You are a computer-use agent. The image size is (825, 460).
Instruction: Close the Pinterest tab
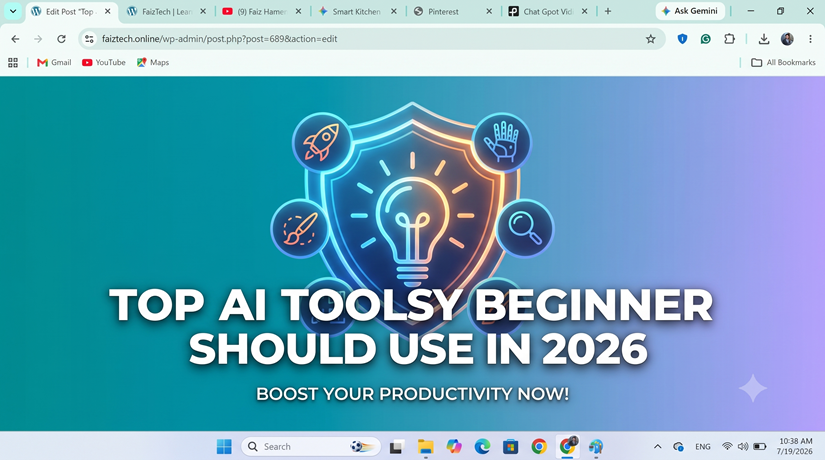pos(489,12)
